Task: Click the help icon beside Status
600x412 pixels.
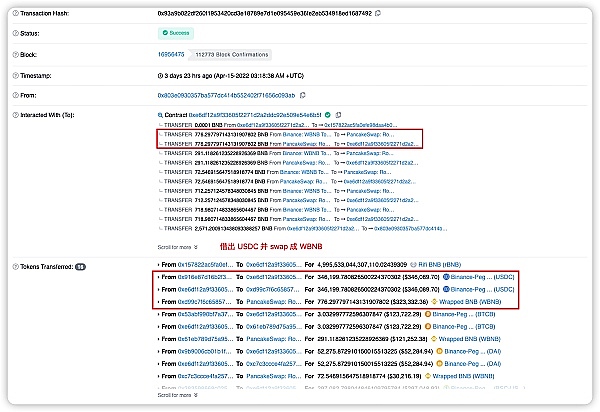Action: [8, 33]
